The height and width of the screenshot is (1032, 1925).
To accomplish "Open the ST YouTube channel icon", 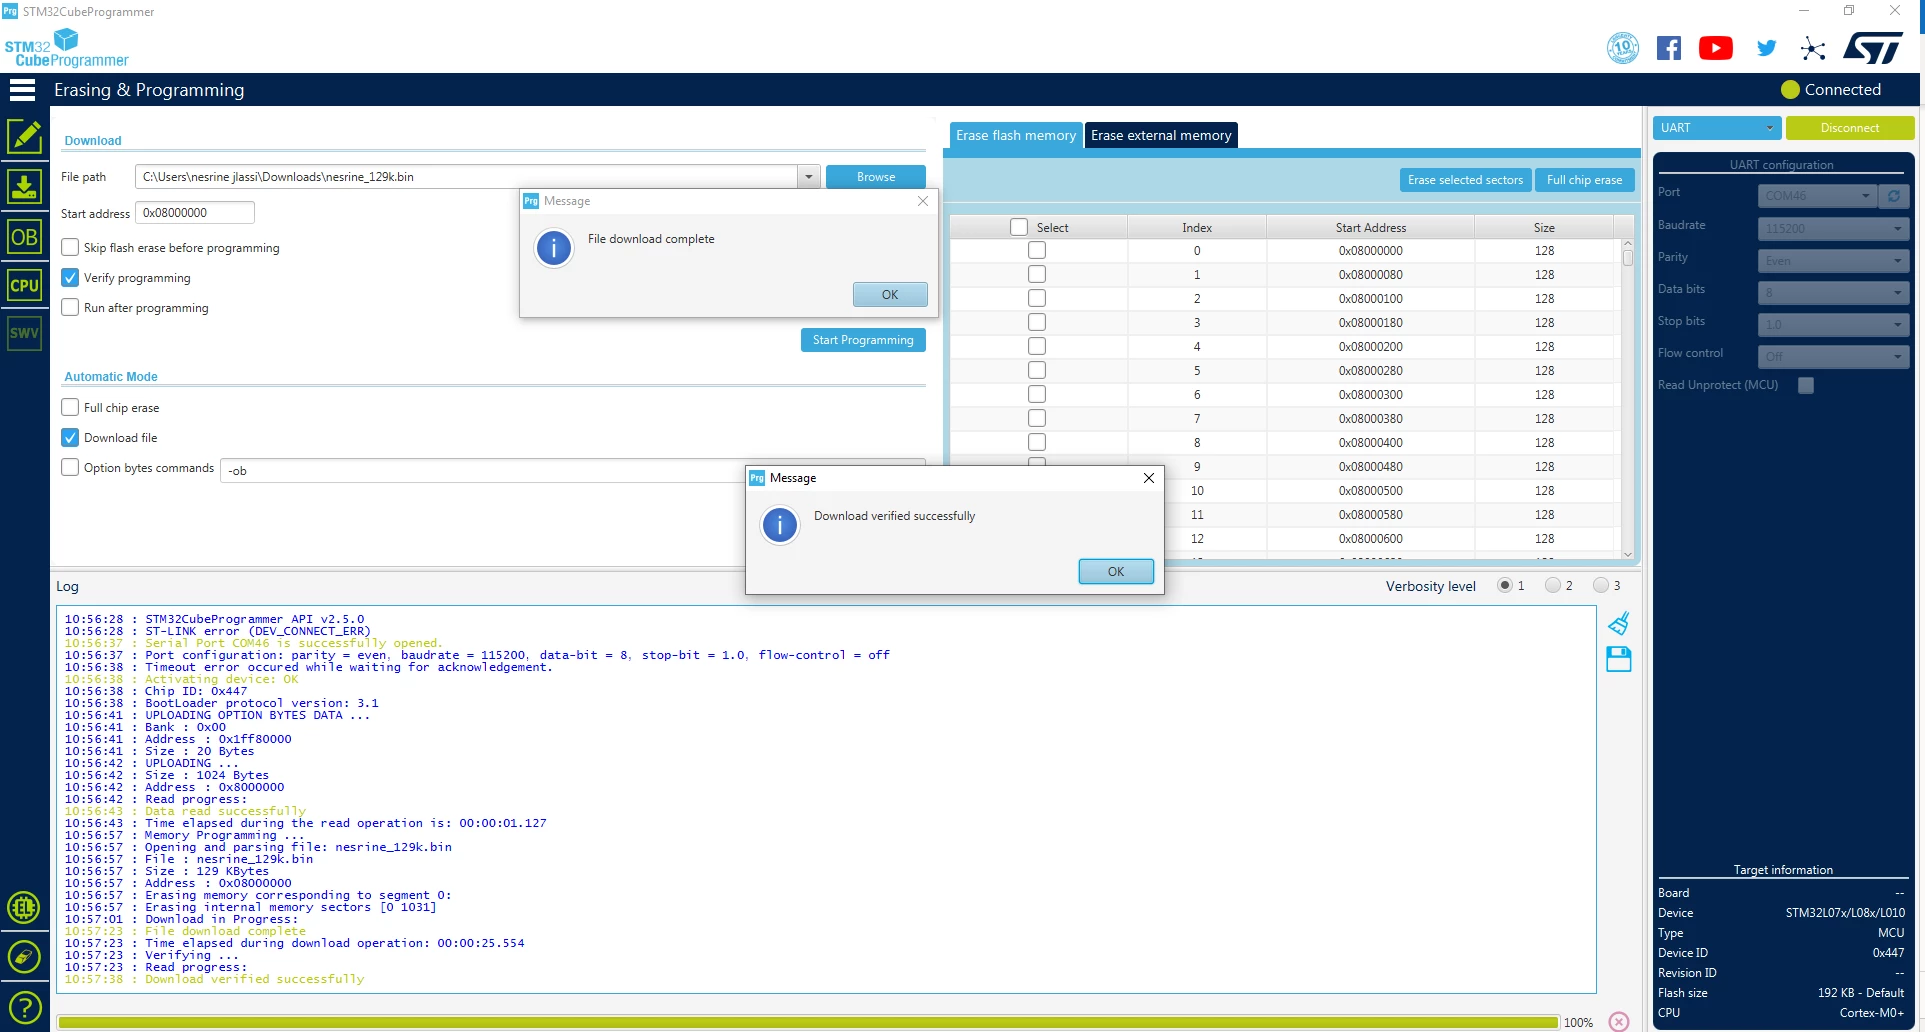I will [1716, 48].
